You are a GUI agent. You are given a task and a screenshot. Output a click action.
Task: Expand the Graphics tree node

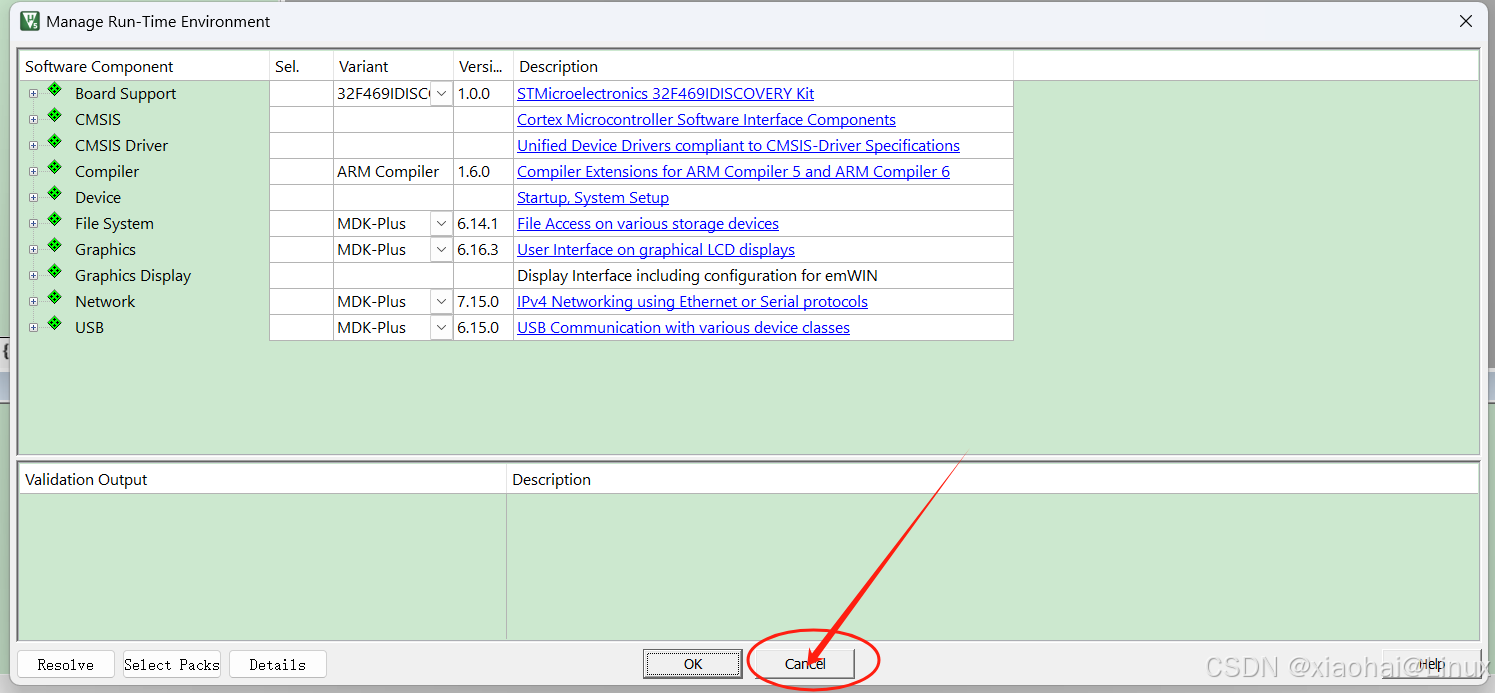pyautogui.click(x=33, y=250)
